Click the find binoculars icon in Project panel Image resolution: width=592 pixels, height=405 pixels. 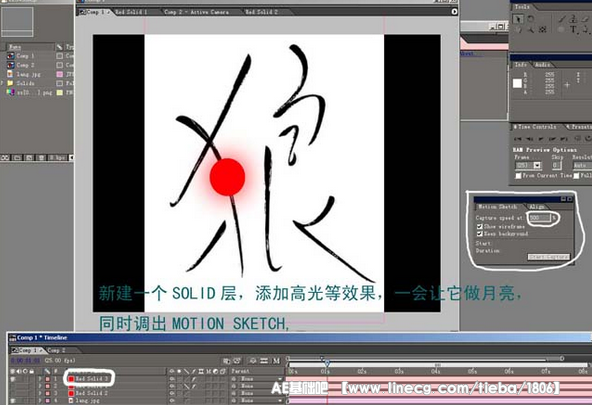5,157
